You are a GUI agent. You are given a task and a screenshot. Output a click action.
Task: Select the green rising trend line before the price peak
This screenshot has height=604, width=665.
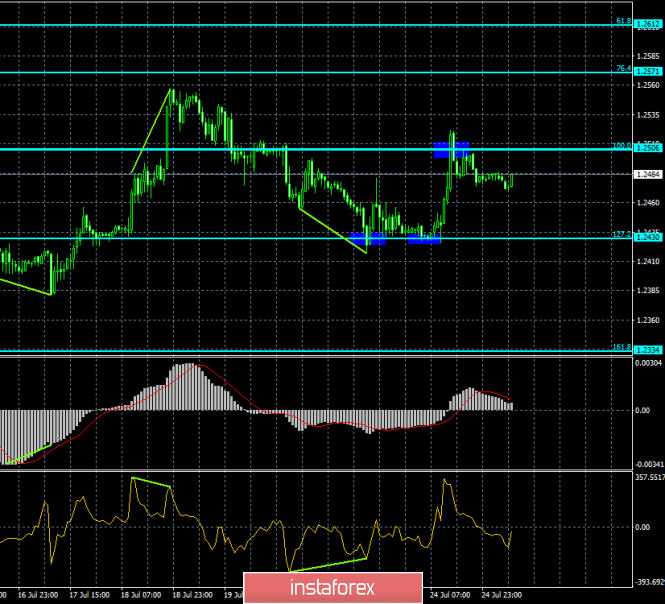tap(151, 132)
